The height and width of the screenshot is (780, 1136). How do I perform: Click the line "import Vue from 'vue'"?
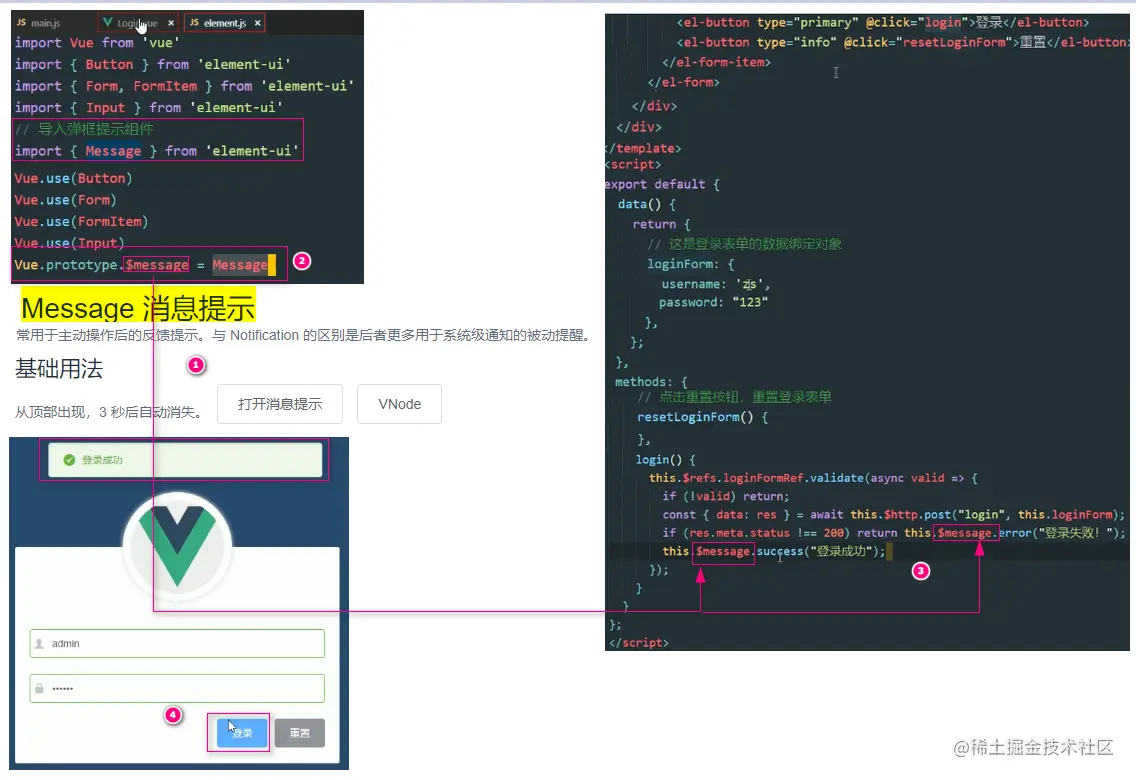click(96, 43)
